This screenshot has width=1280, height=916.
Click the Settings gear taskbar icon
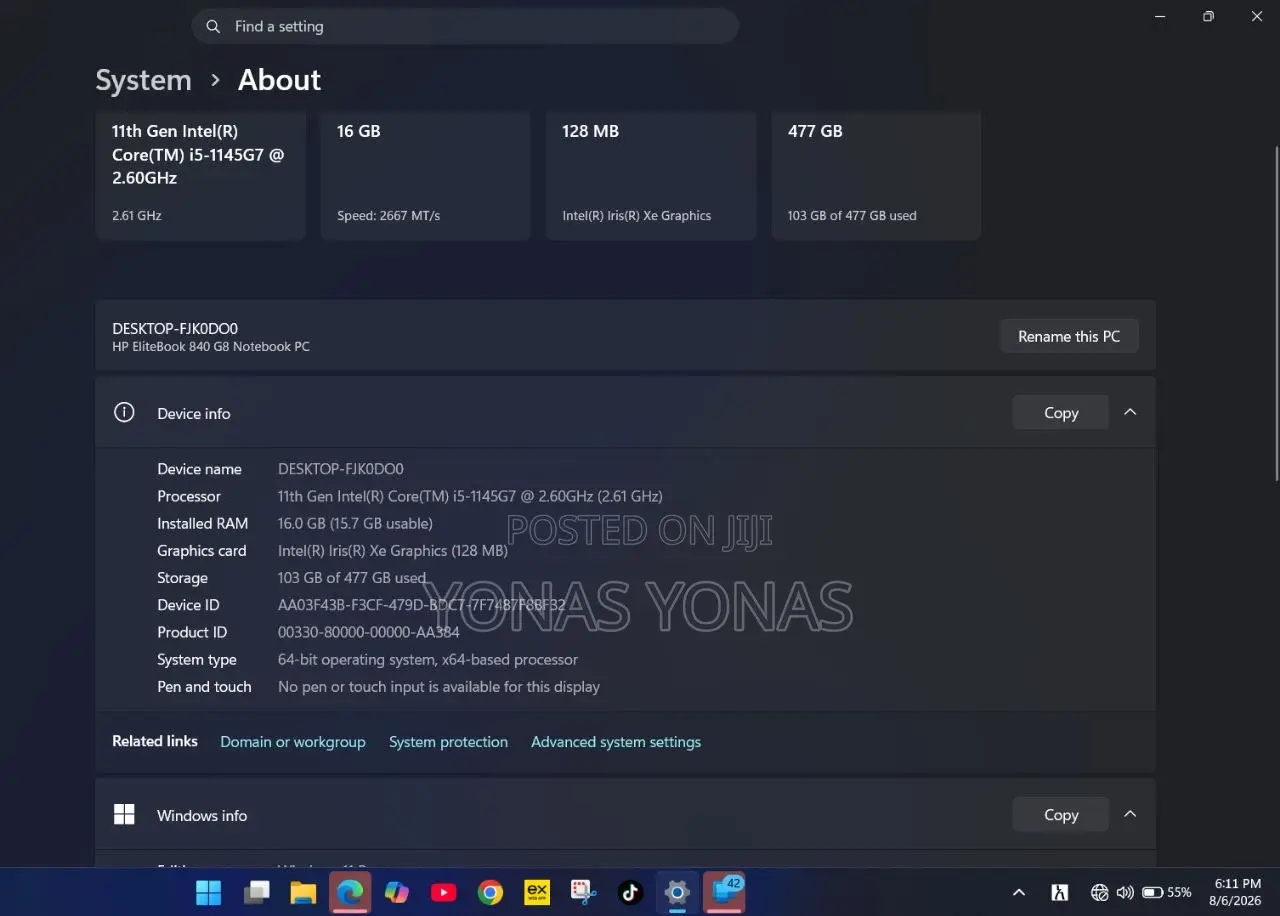coord(677,892)
